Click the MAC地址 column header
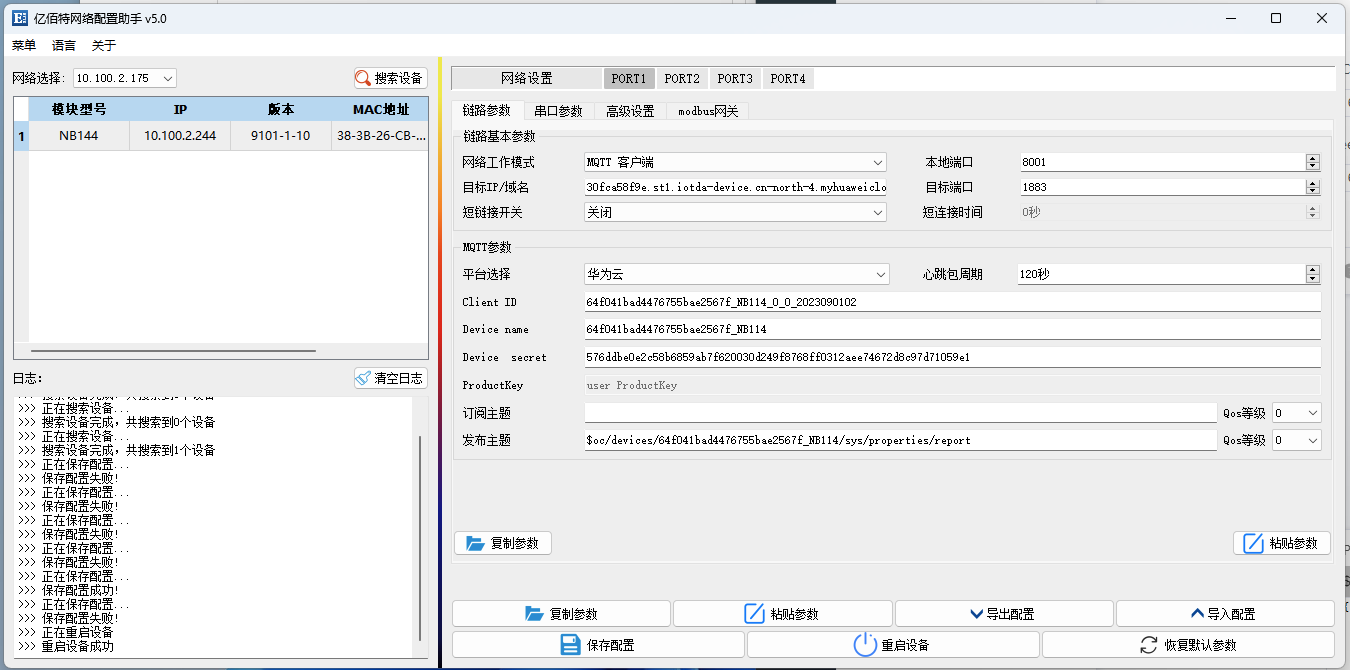Viewport: 1350px width, 670px height. tap(380, 109)
